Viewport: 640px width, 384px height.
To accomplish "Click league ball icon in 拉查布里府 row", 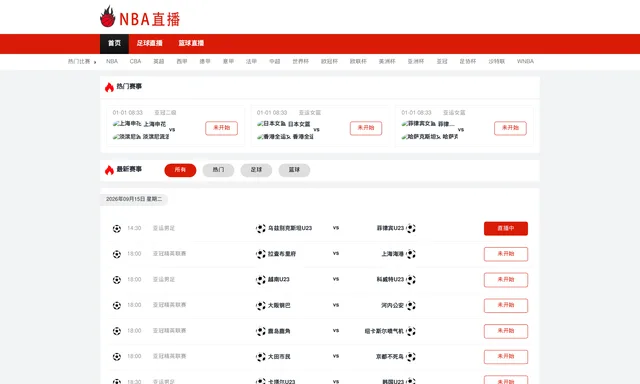I will coord(117,254).
